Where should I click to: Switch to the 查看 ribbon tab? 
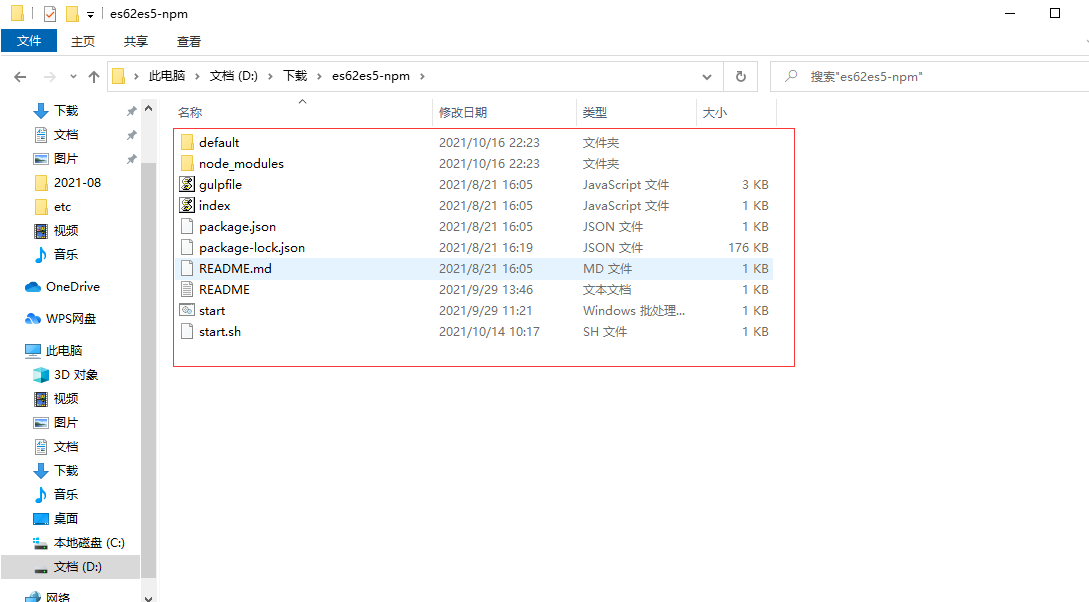pyautogui.click(x=188, y=41)
